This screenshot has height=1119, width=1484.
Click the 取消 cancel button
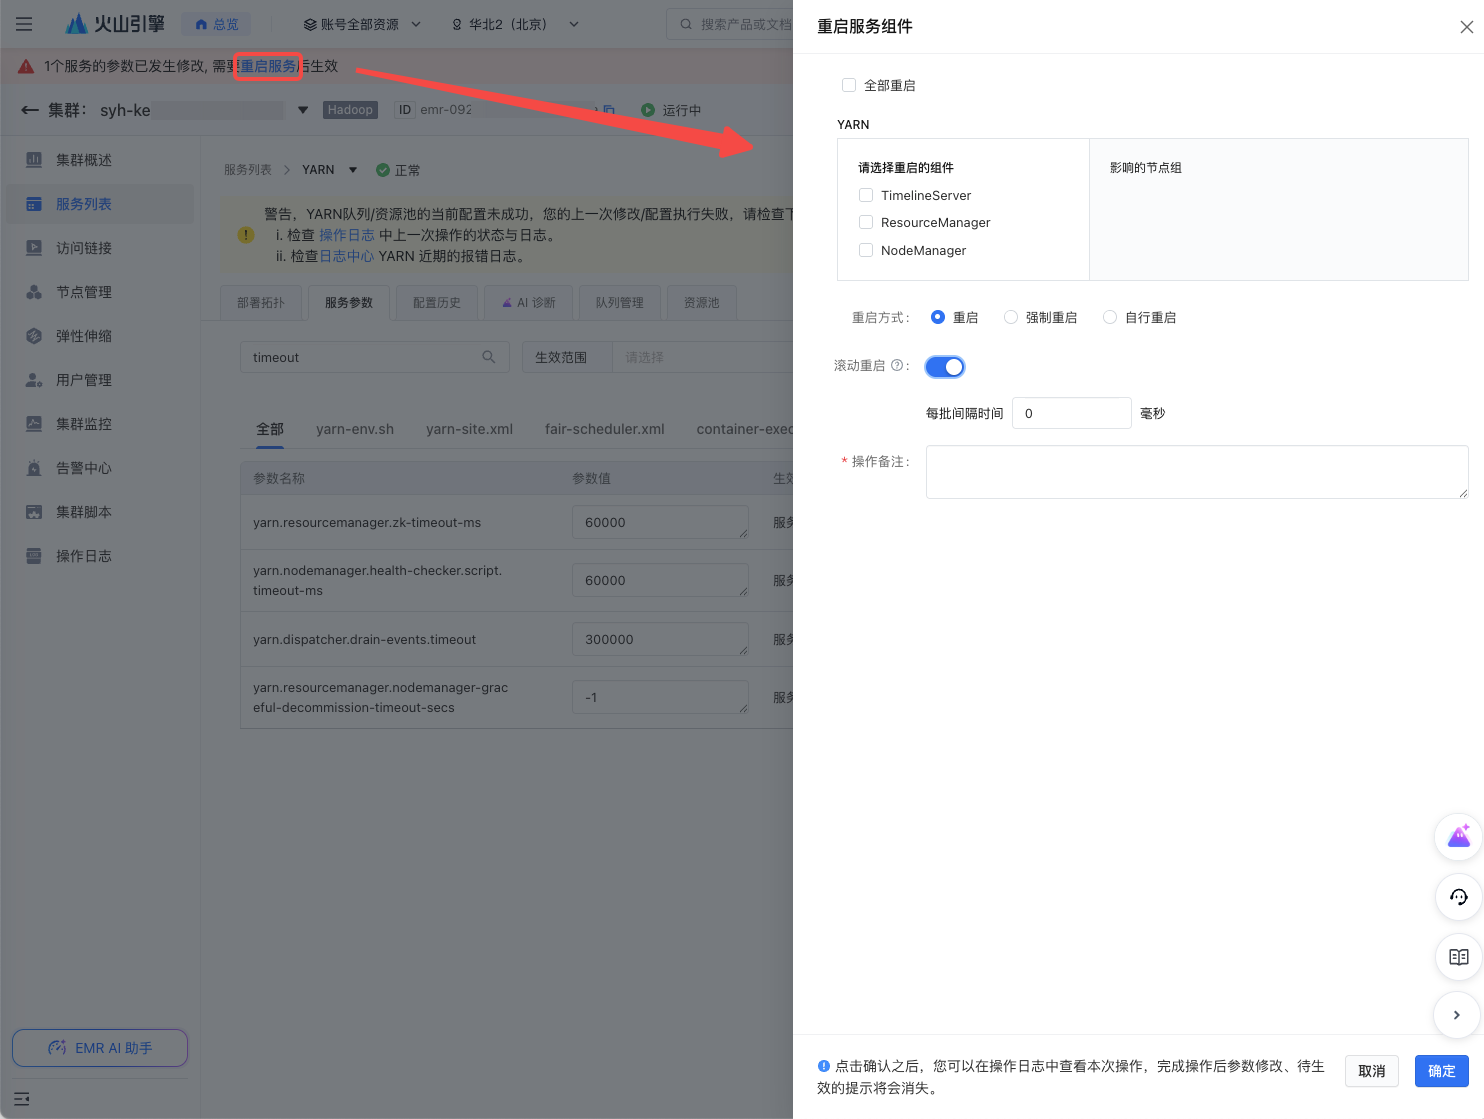point(1372,1071)
